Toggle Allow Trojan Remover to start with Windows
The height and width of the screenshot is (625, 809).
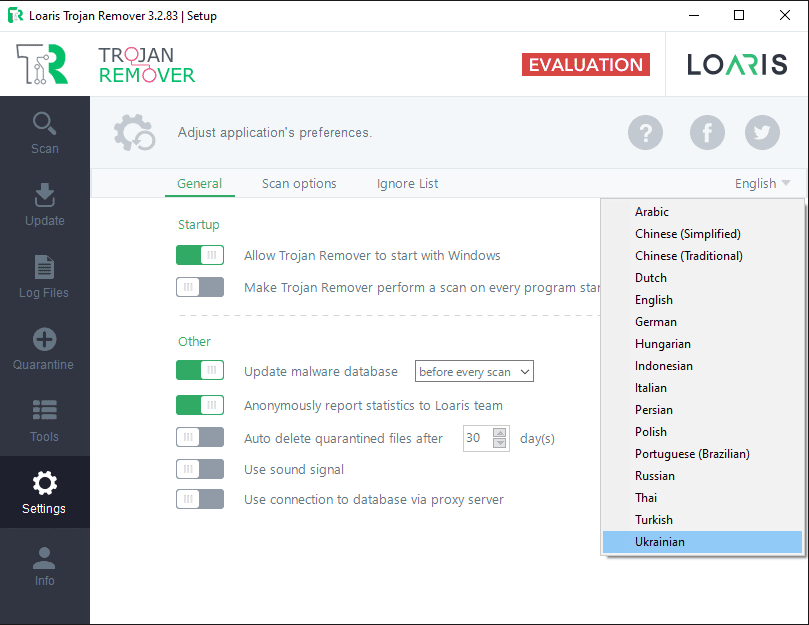pos(200,255)
